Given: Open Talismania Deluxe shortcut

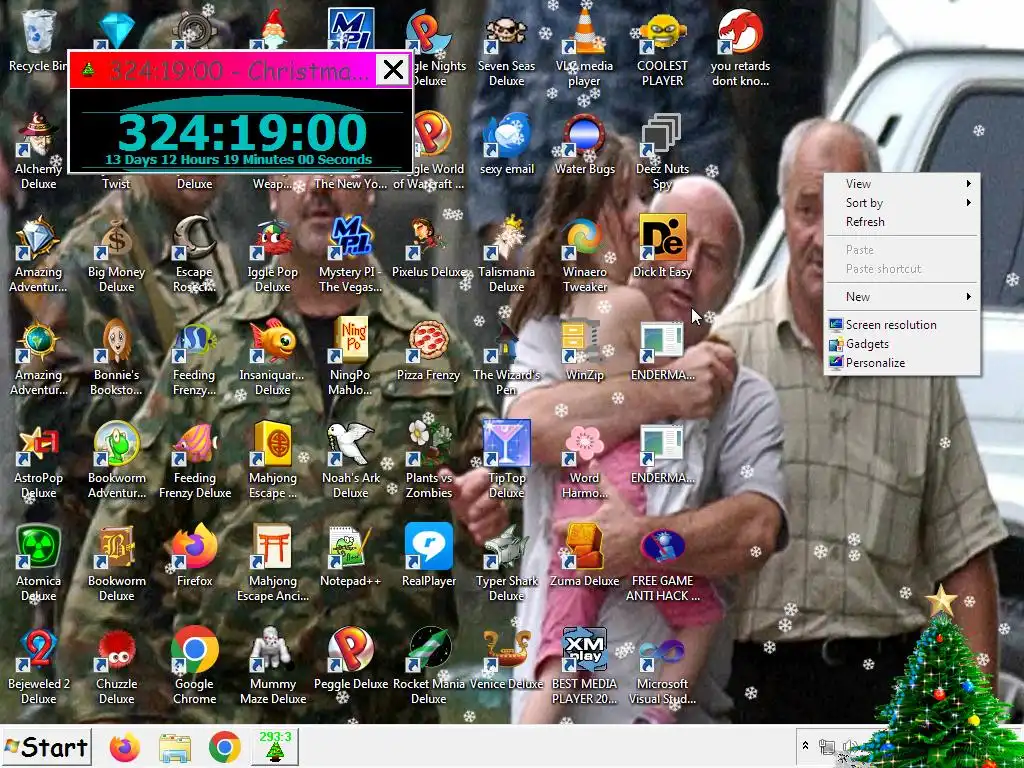Looking at the screenshot, I should 506,253.
